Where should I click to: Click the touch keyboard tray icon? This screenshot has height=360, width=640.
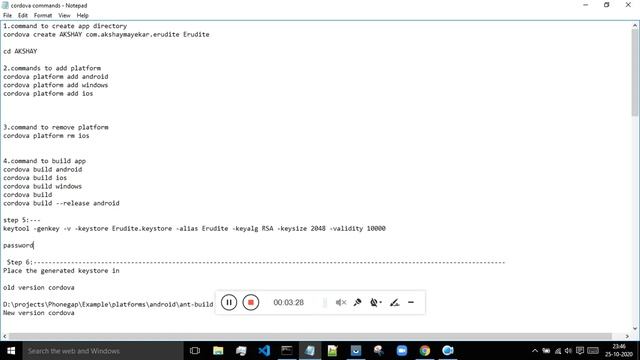[593, 351]
